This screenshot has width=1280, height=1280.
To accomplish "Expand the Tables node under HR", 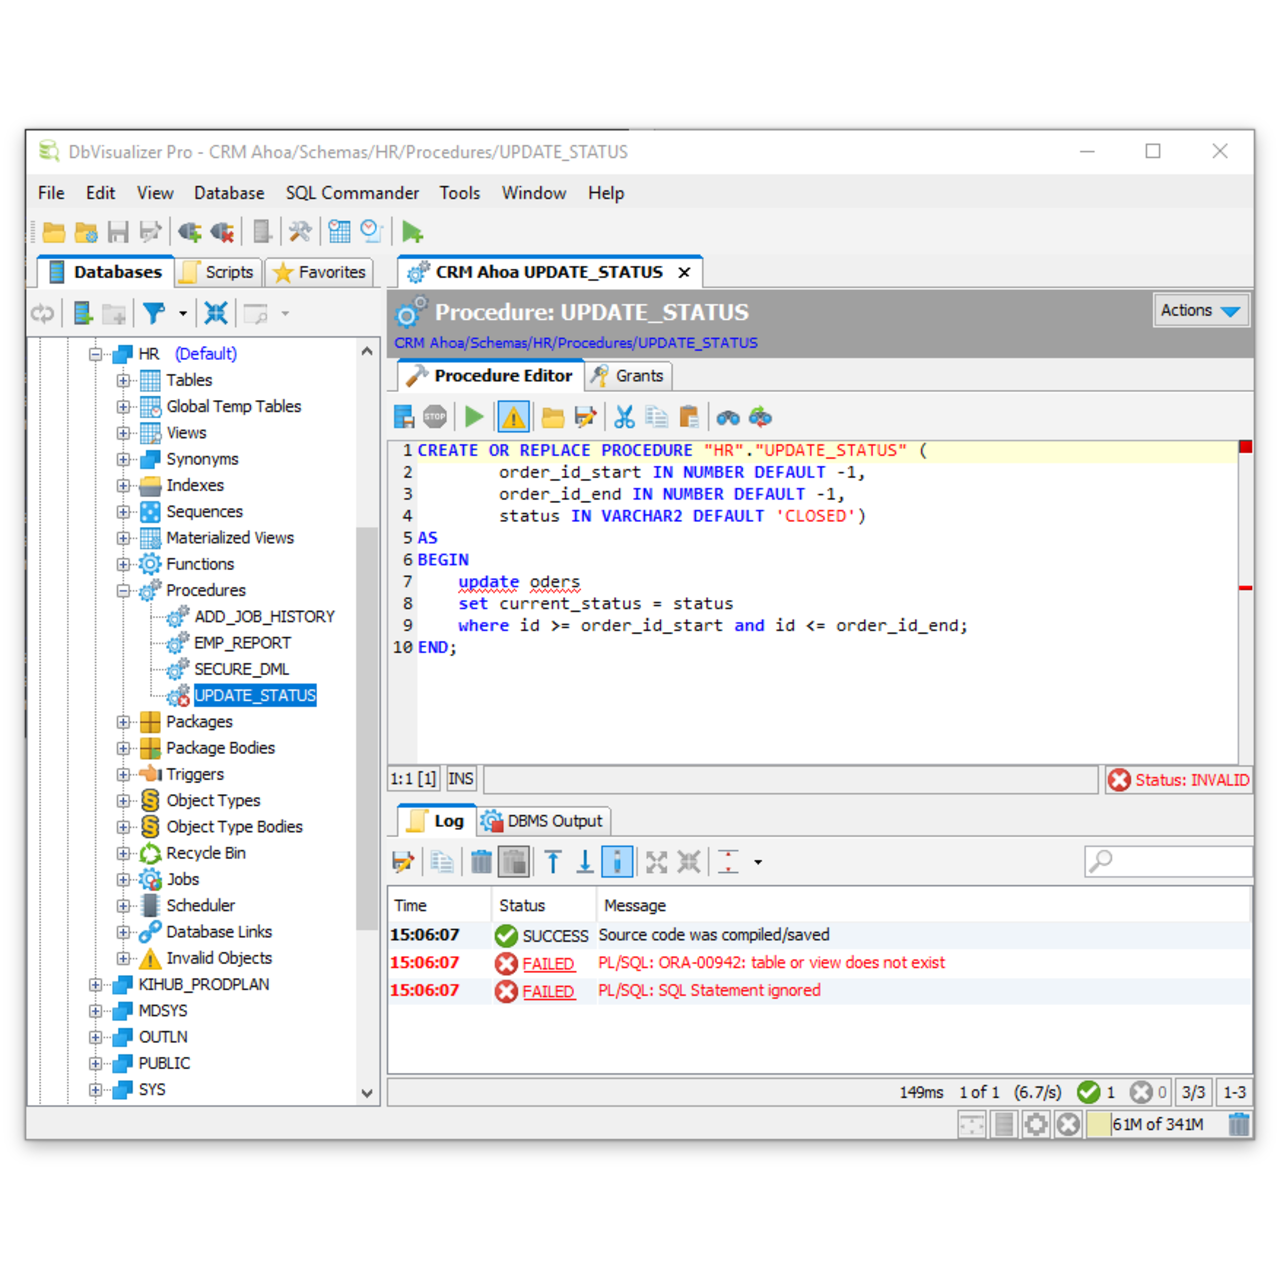I will point(123,380).
